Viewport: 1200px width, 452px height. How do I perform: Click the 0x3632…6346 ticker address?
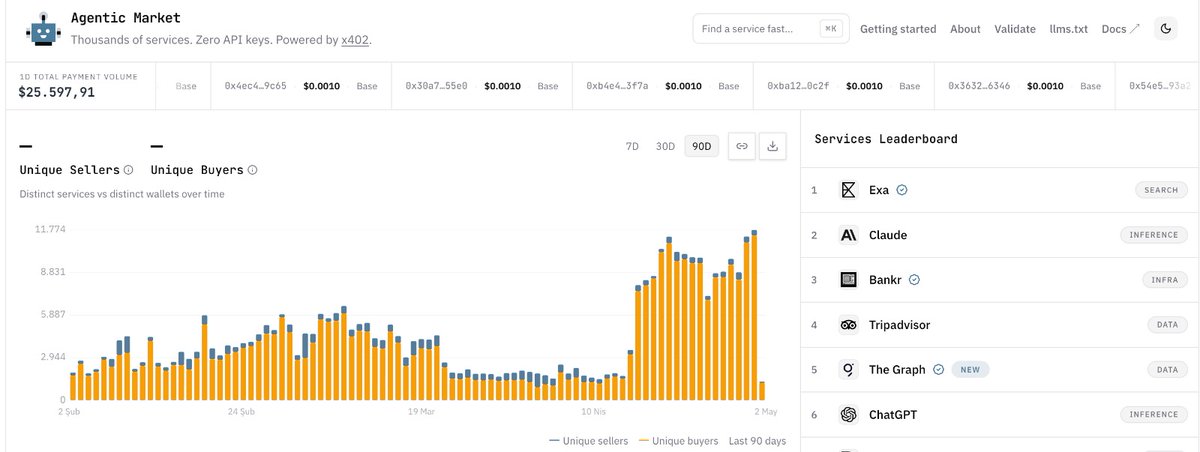tap(979, 86)
